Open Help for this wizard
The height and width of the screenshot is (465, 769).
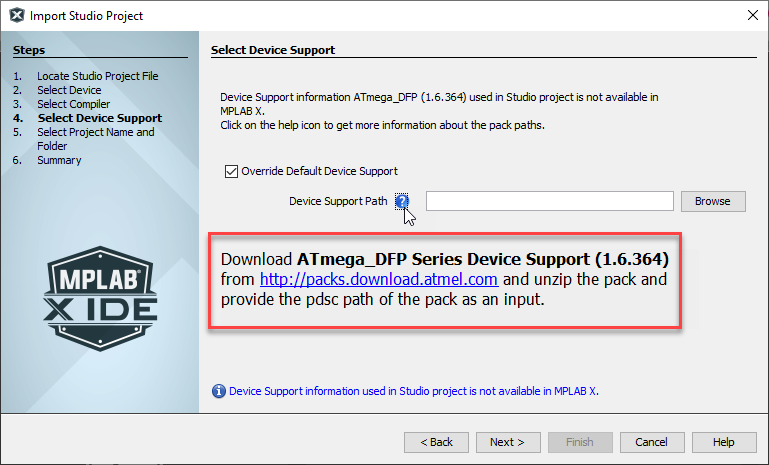coord(723,442)
